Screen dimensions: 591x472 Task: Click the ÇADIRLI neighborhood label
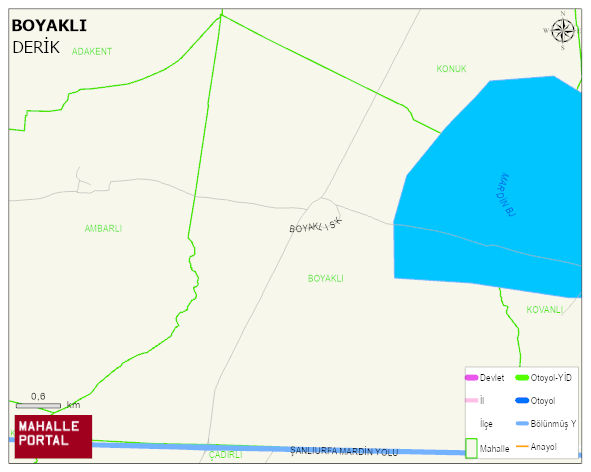click(225, 455)
